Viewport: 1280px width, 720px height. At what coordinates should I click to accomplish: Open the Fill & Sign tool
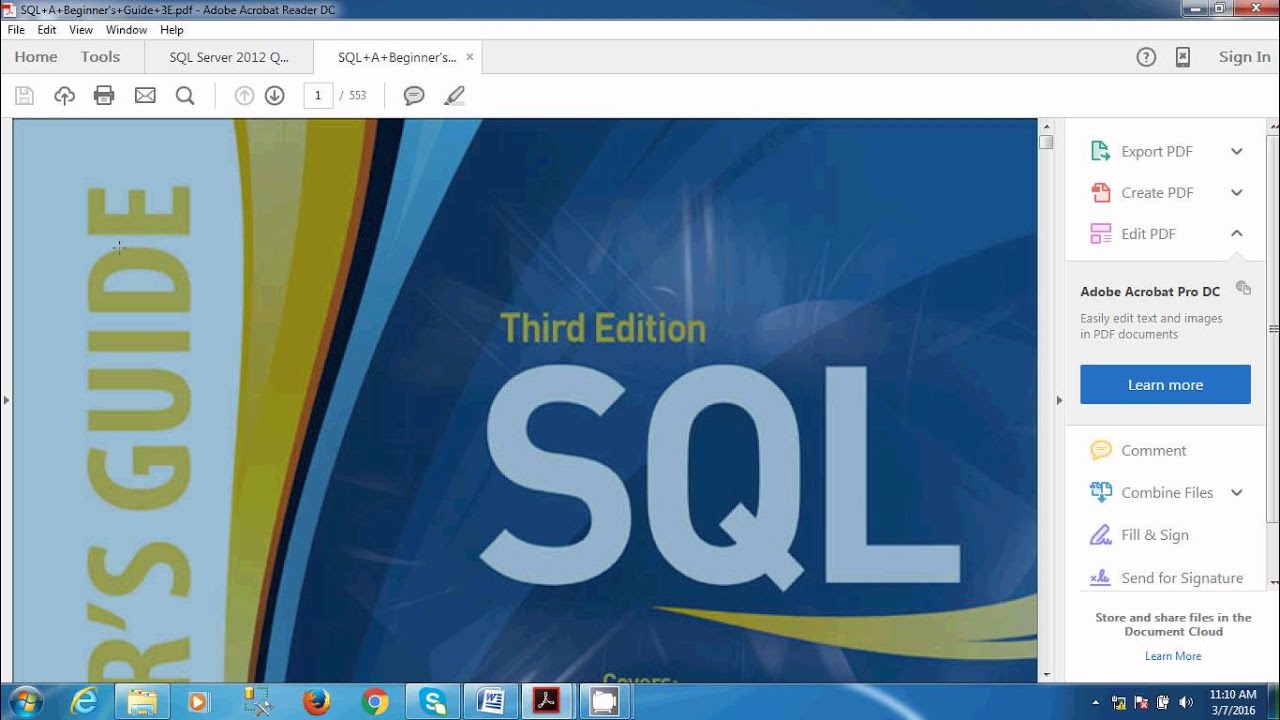coord(1155,535)
